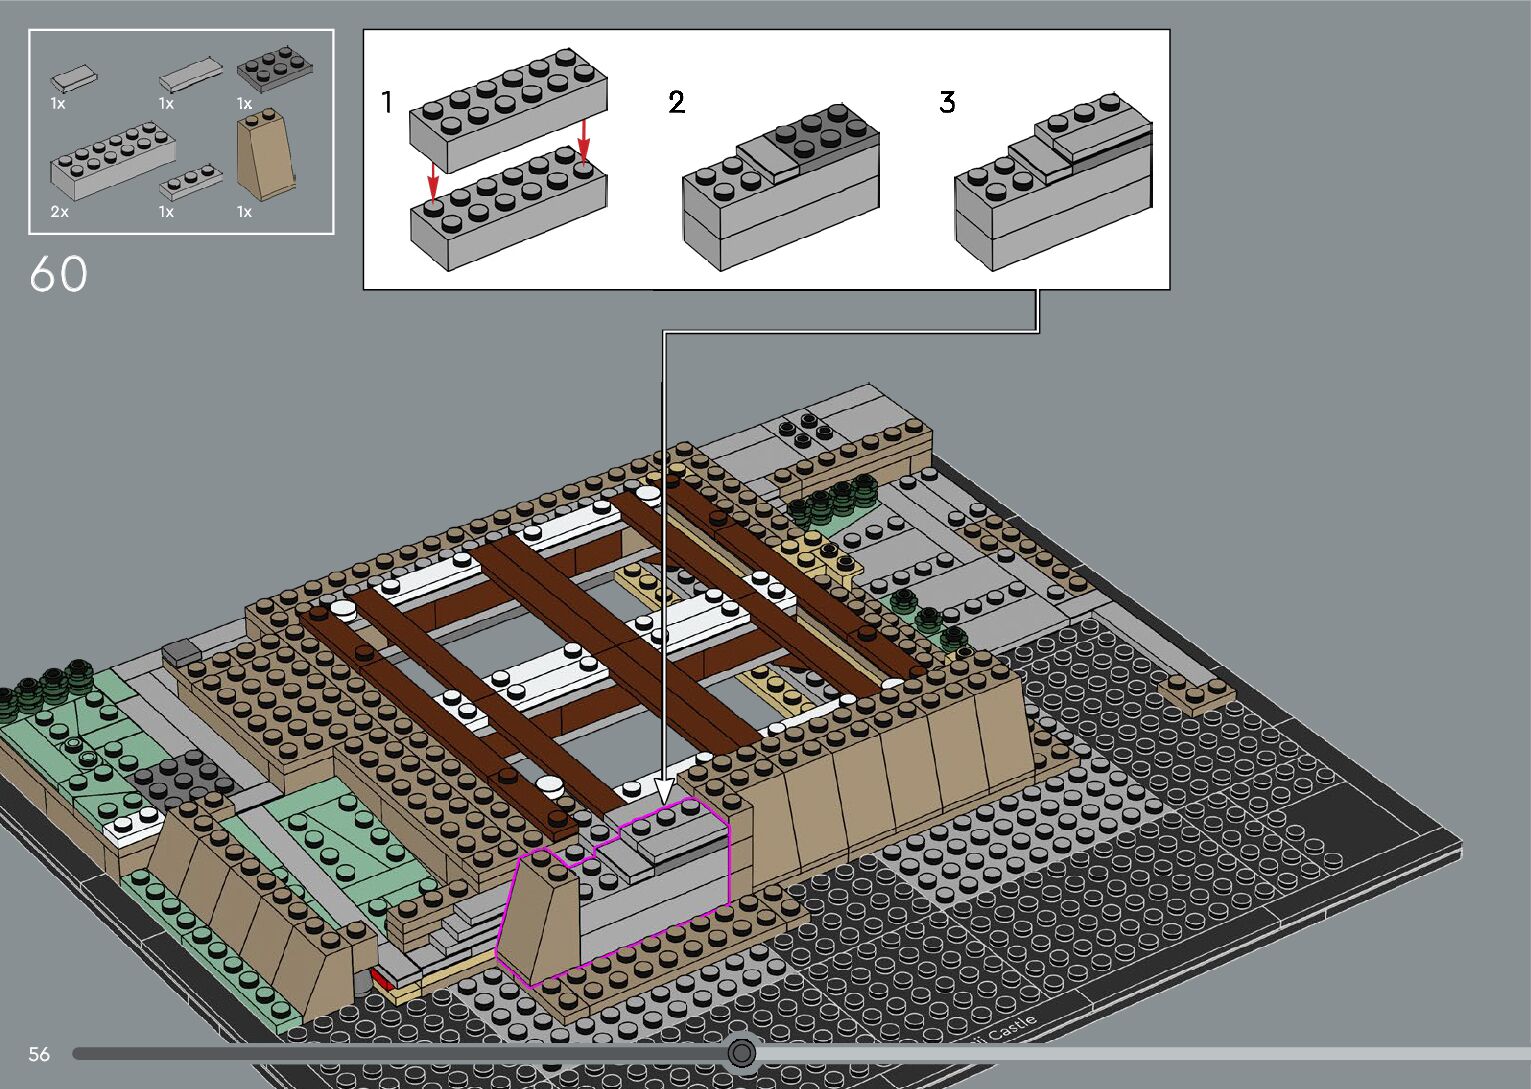
Task: Click the sub-step number 2 label
Action: [x=677, y=103]
